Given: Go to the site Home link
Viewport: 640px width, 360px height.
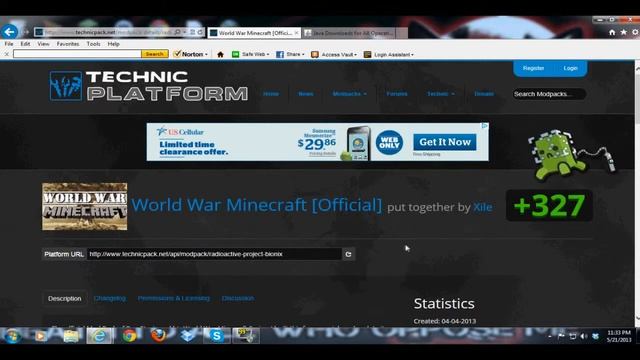Looking at the screenshot, I should coord(271,94).
